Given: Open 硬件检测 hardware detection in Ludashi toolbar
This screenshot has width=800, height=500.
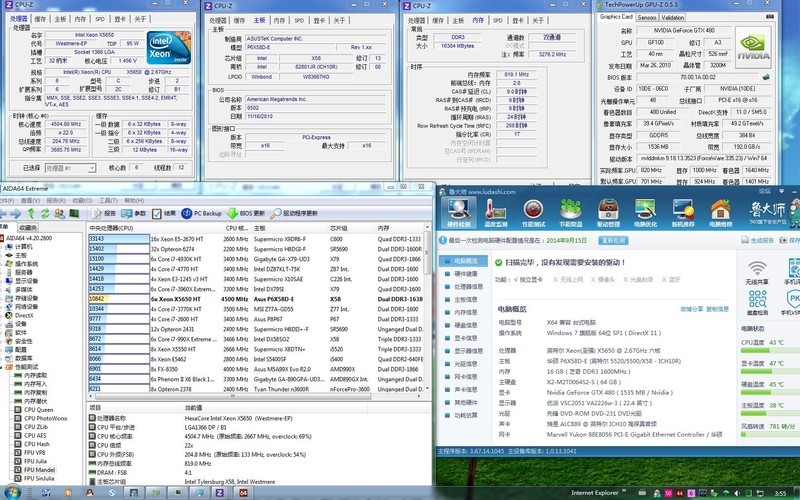Looking at the screenshot, I should coord(459,212).
